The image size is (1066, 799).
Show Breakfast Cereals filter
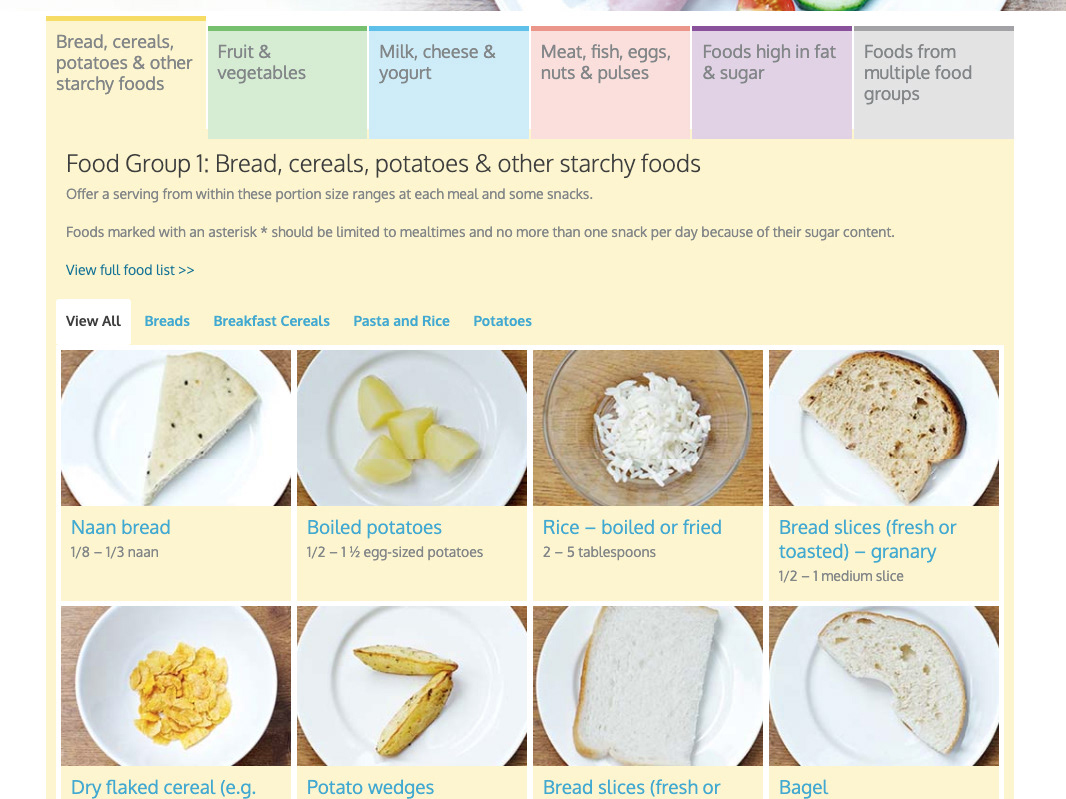(271, 321)
